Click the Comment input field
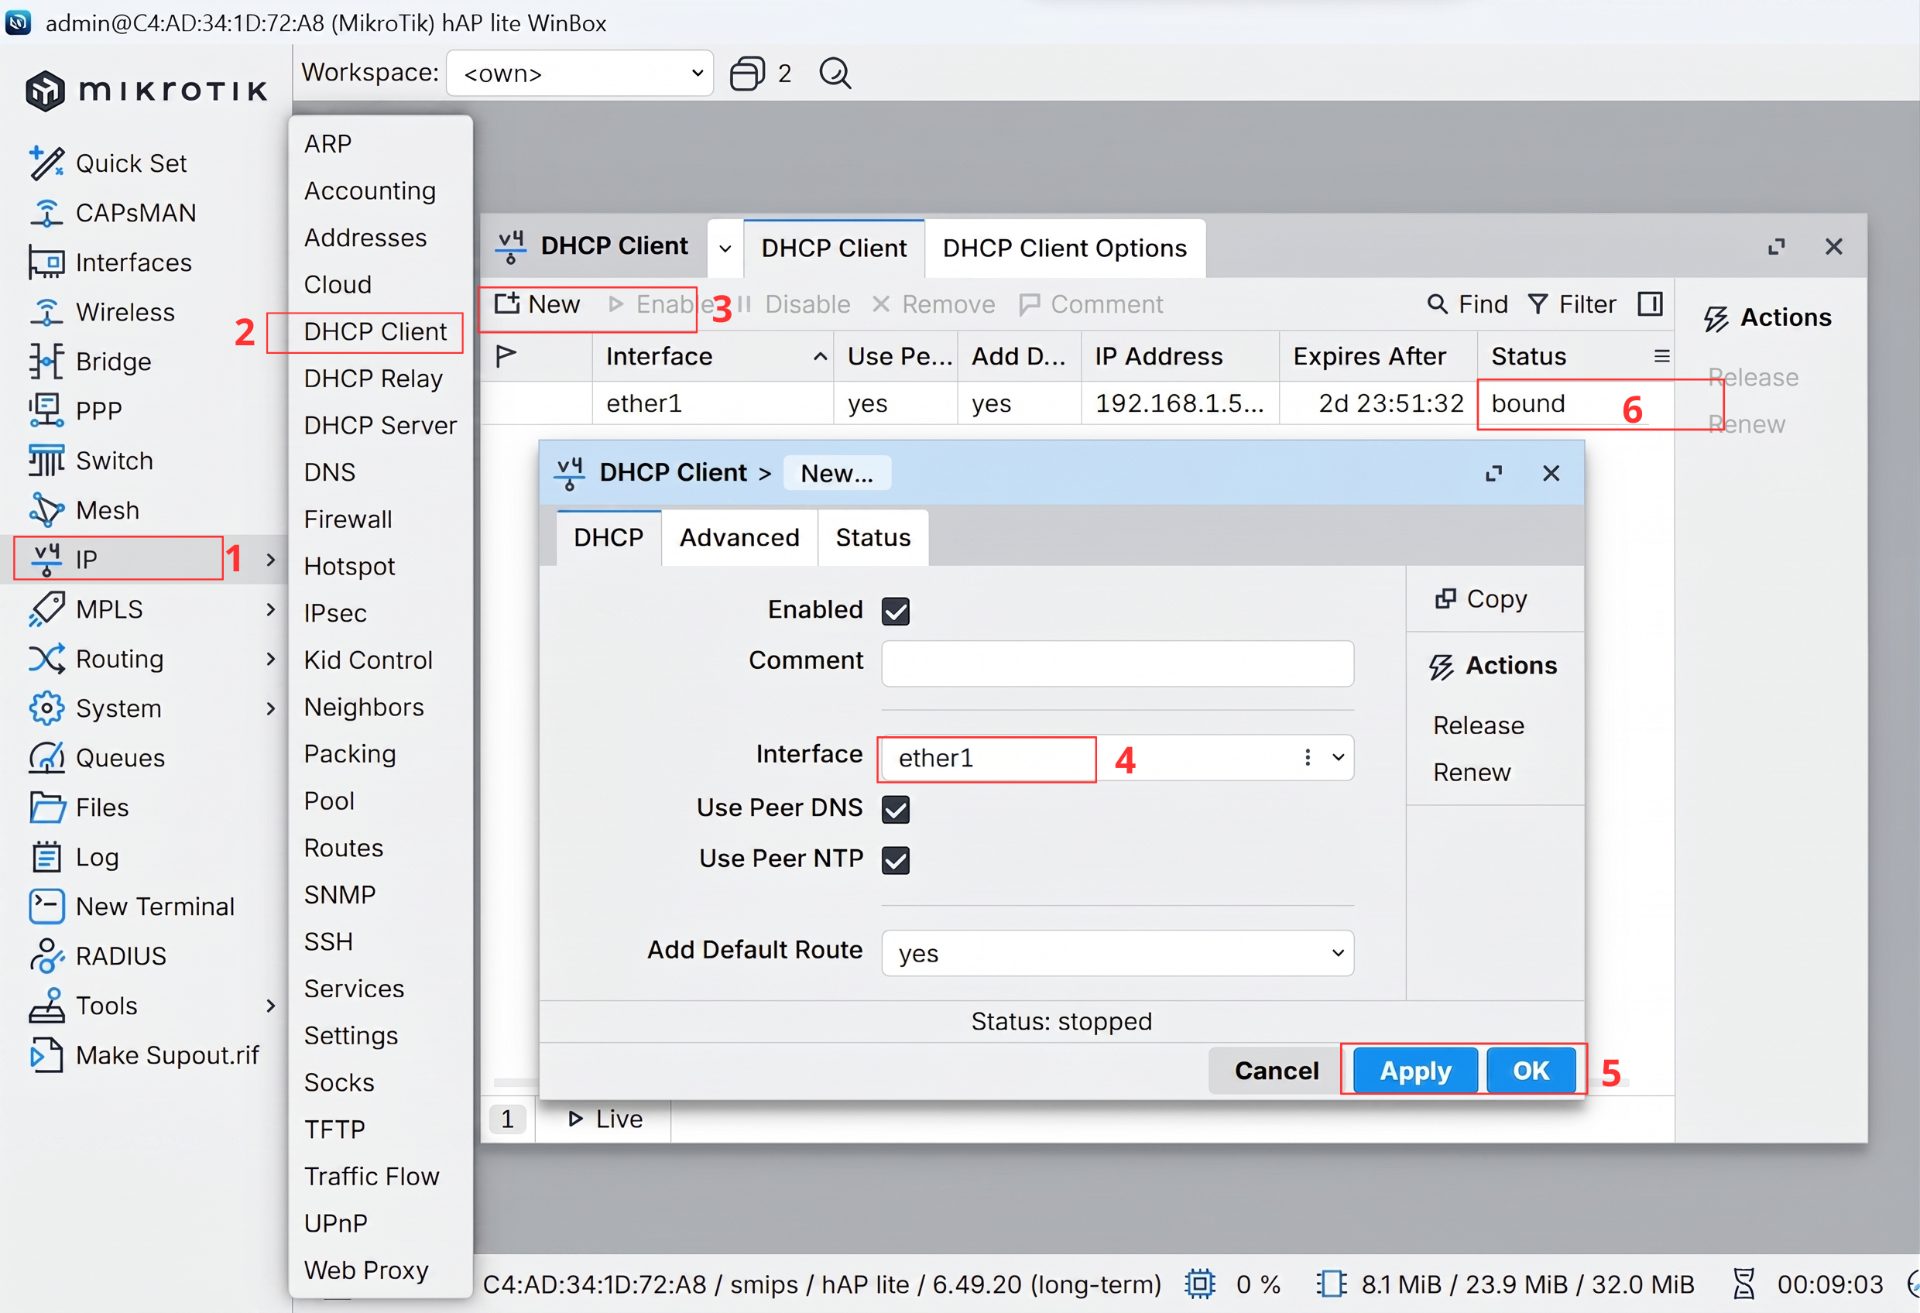 point(1118,663)
